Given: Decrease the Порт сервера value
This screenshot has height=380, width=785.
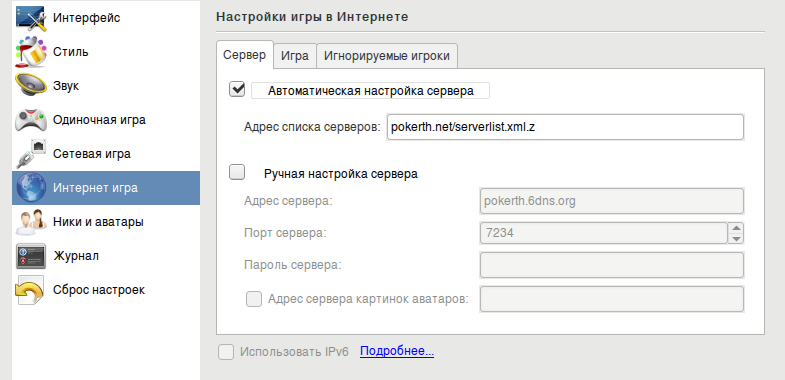Looking at the screenshot, I should pos(736,238).
